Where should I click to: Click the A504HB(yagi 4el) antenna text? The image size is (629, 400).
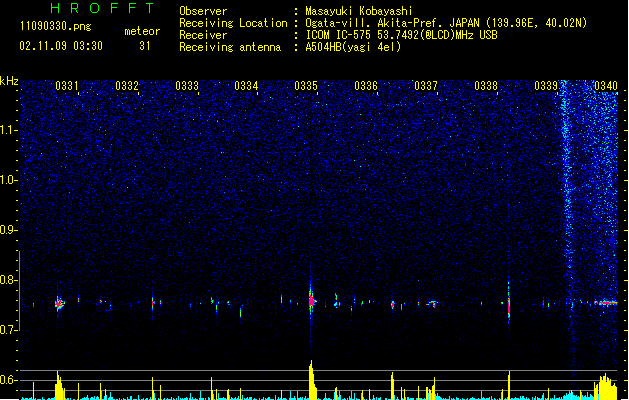(x=353, y=47)
